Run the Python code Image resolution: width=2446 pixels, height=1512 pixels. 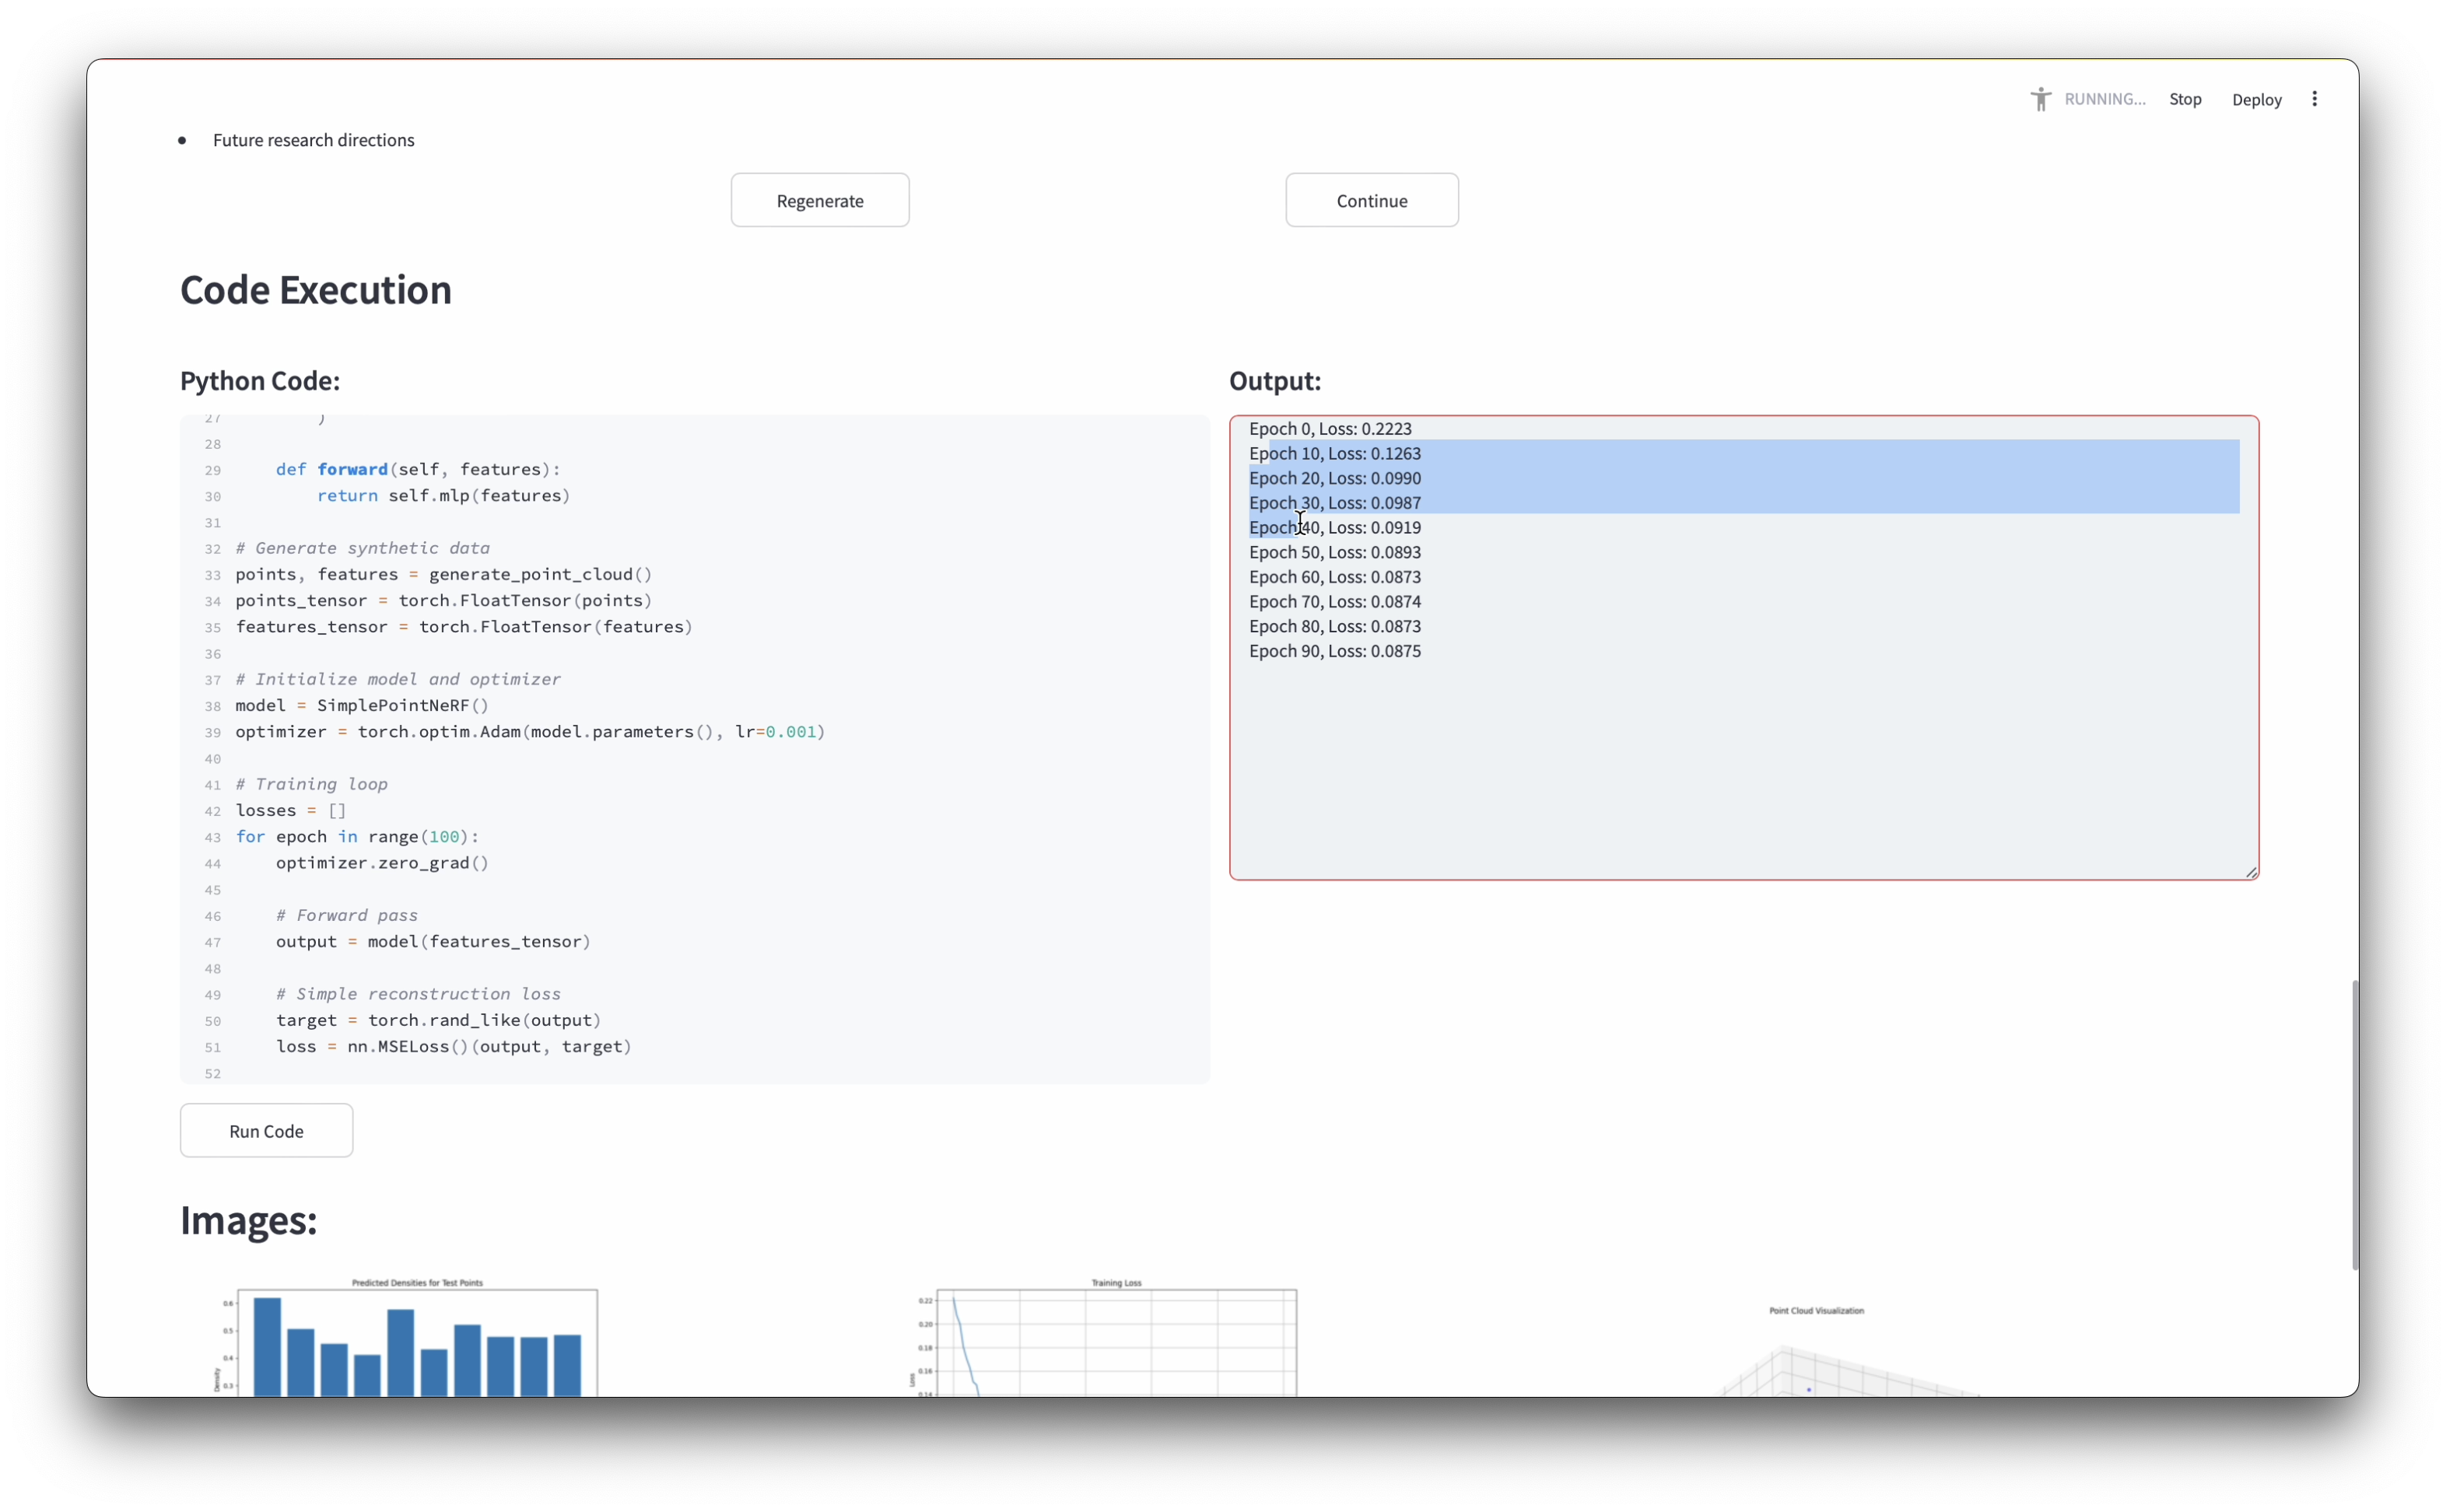point(266,1131)
